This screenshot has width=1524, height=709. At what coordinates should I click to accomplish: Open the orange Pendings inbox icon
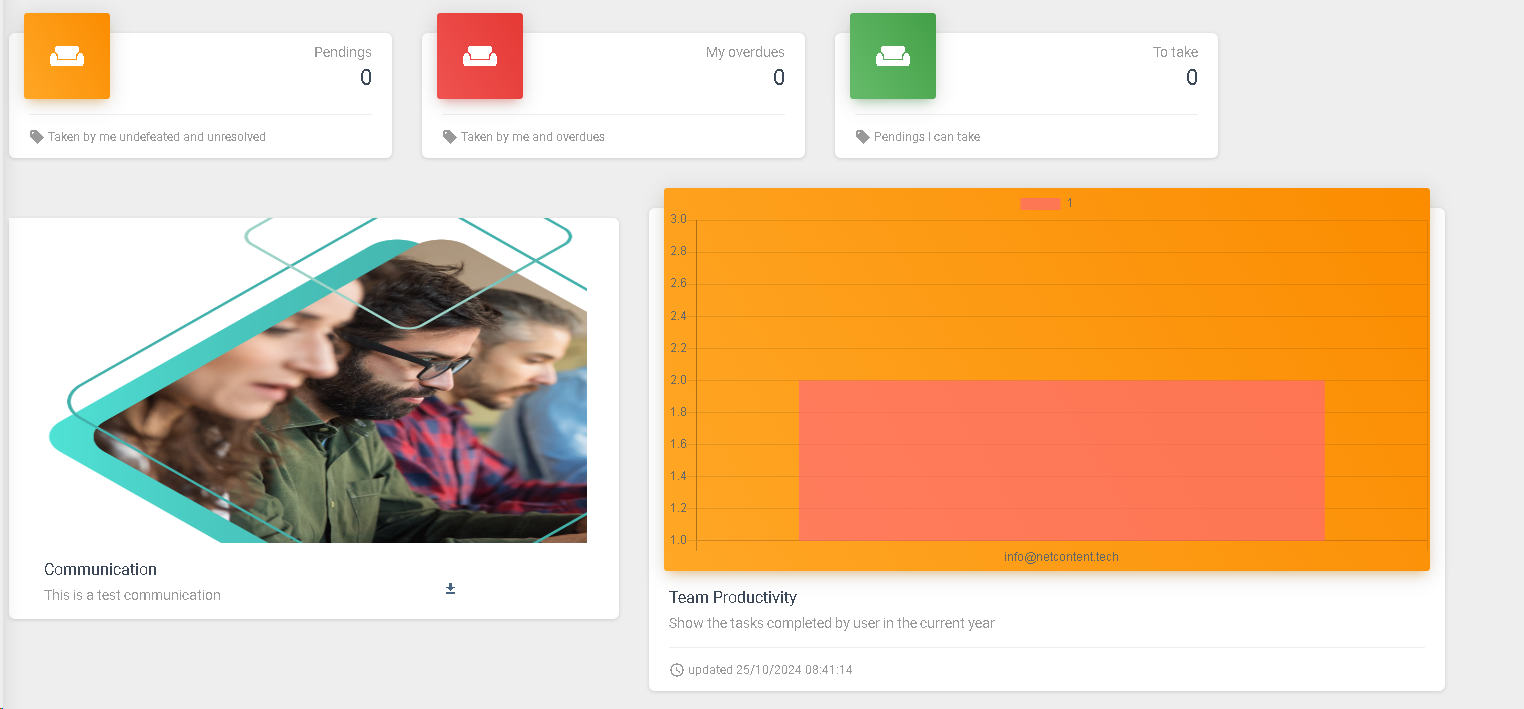coord(67,56)
